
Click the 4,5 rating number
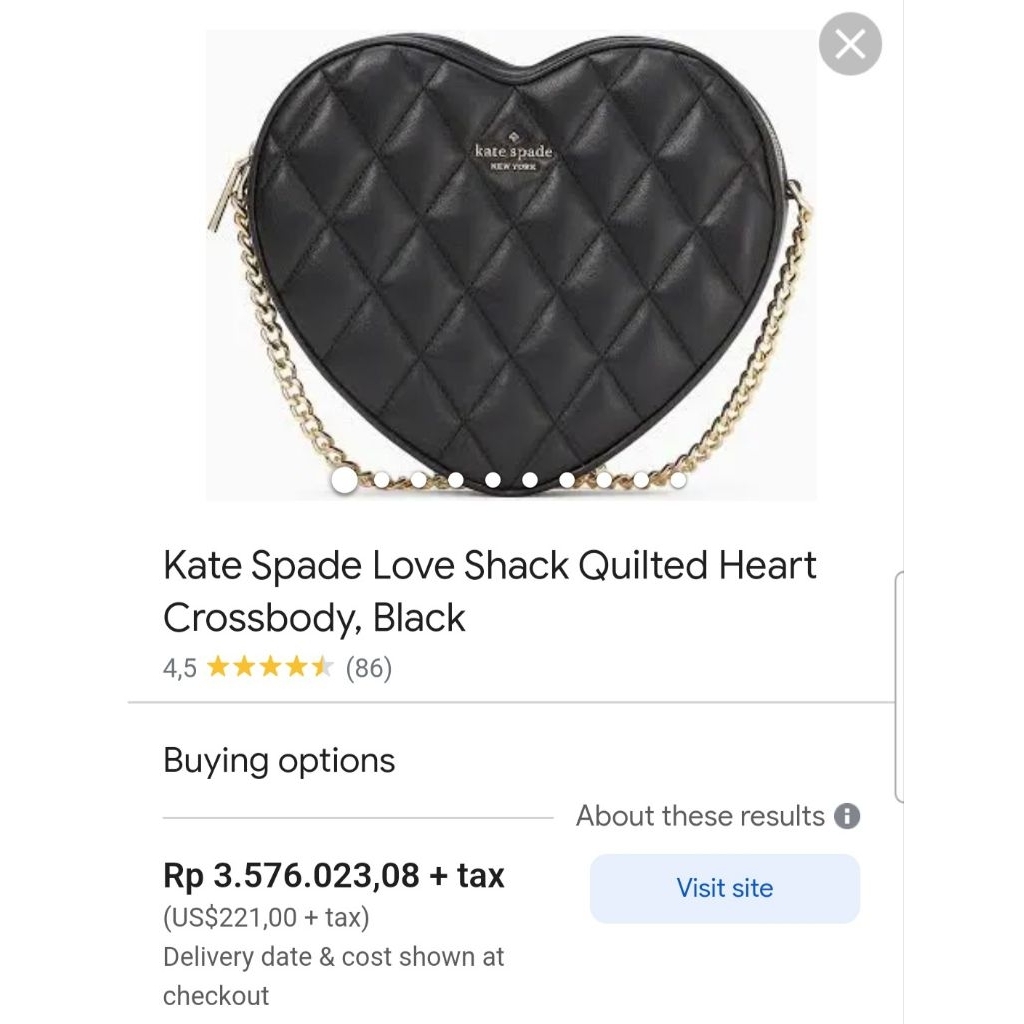pos(178,666)
